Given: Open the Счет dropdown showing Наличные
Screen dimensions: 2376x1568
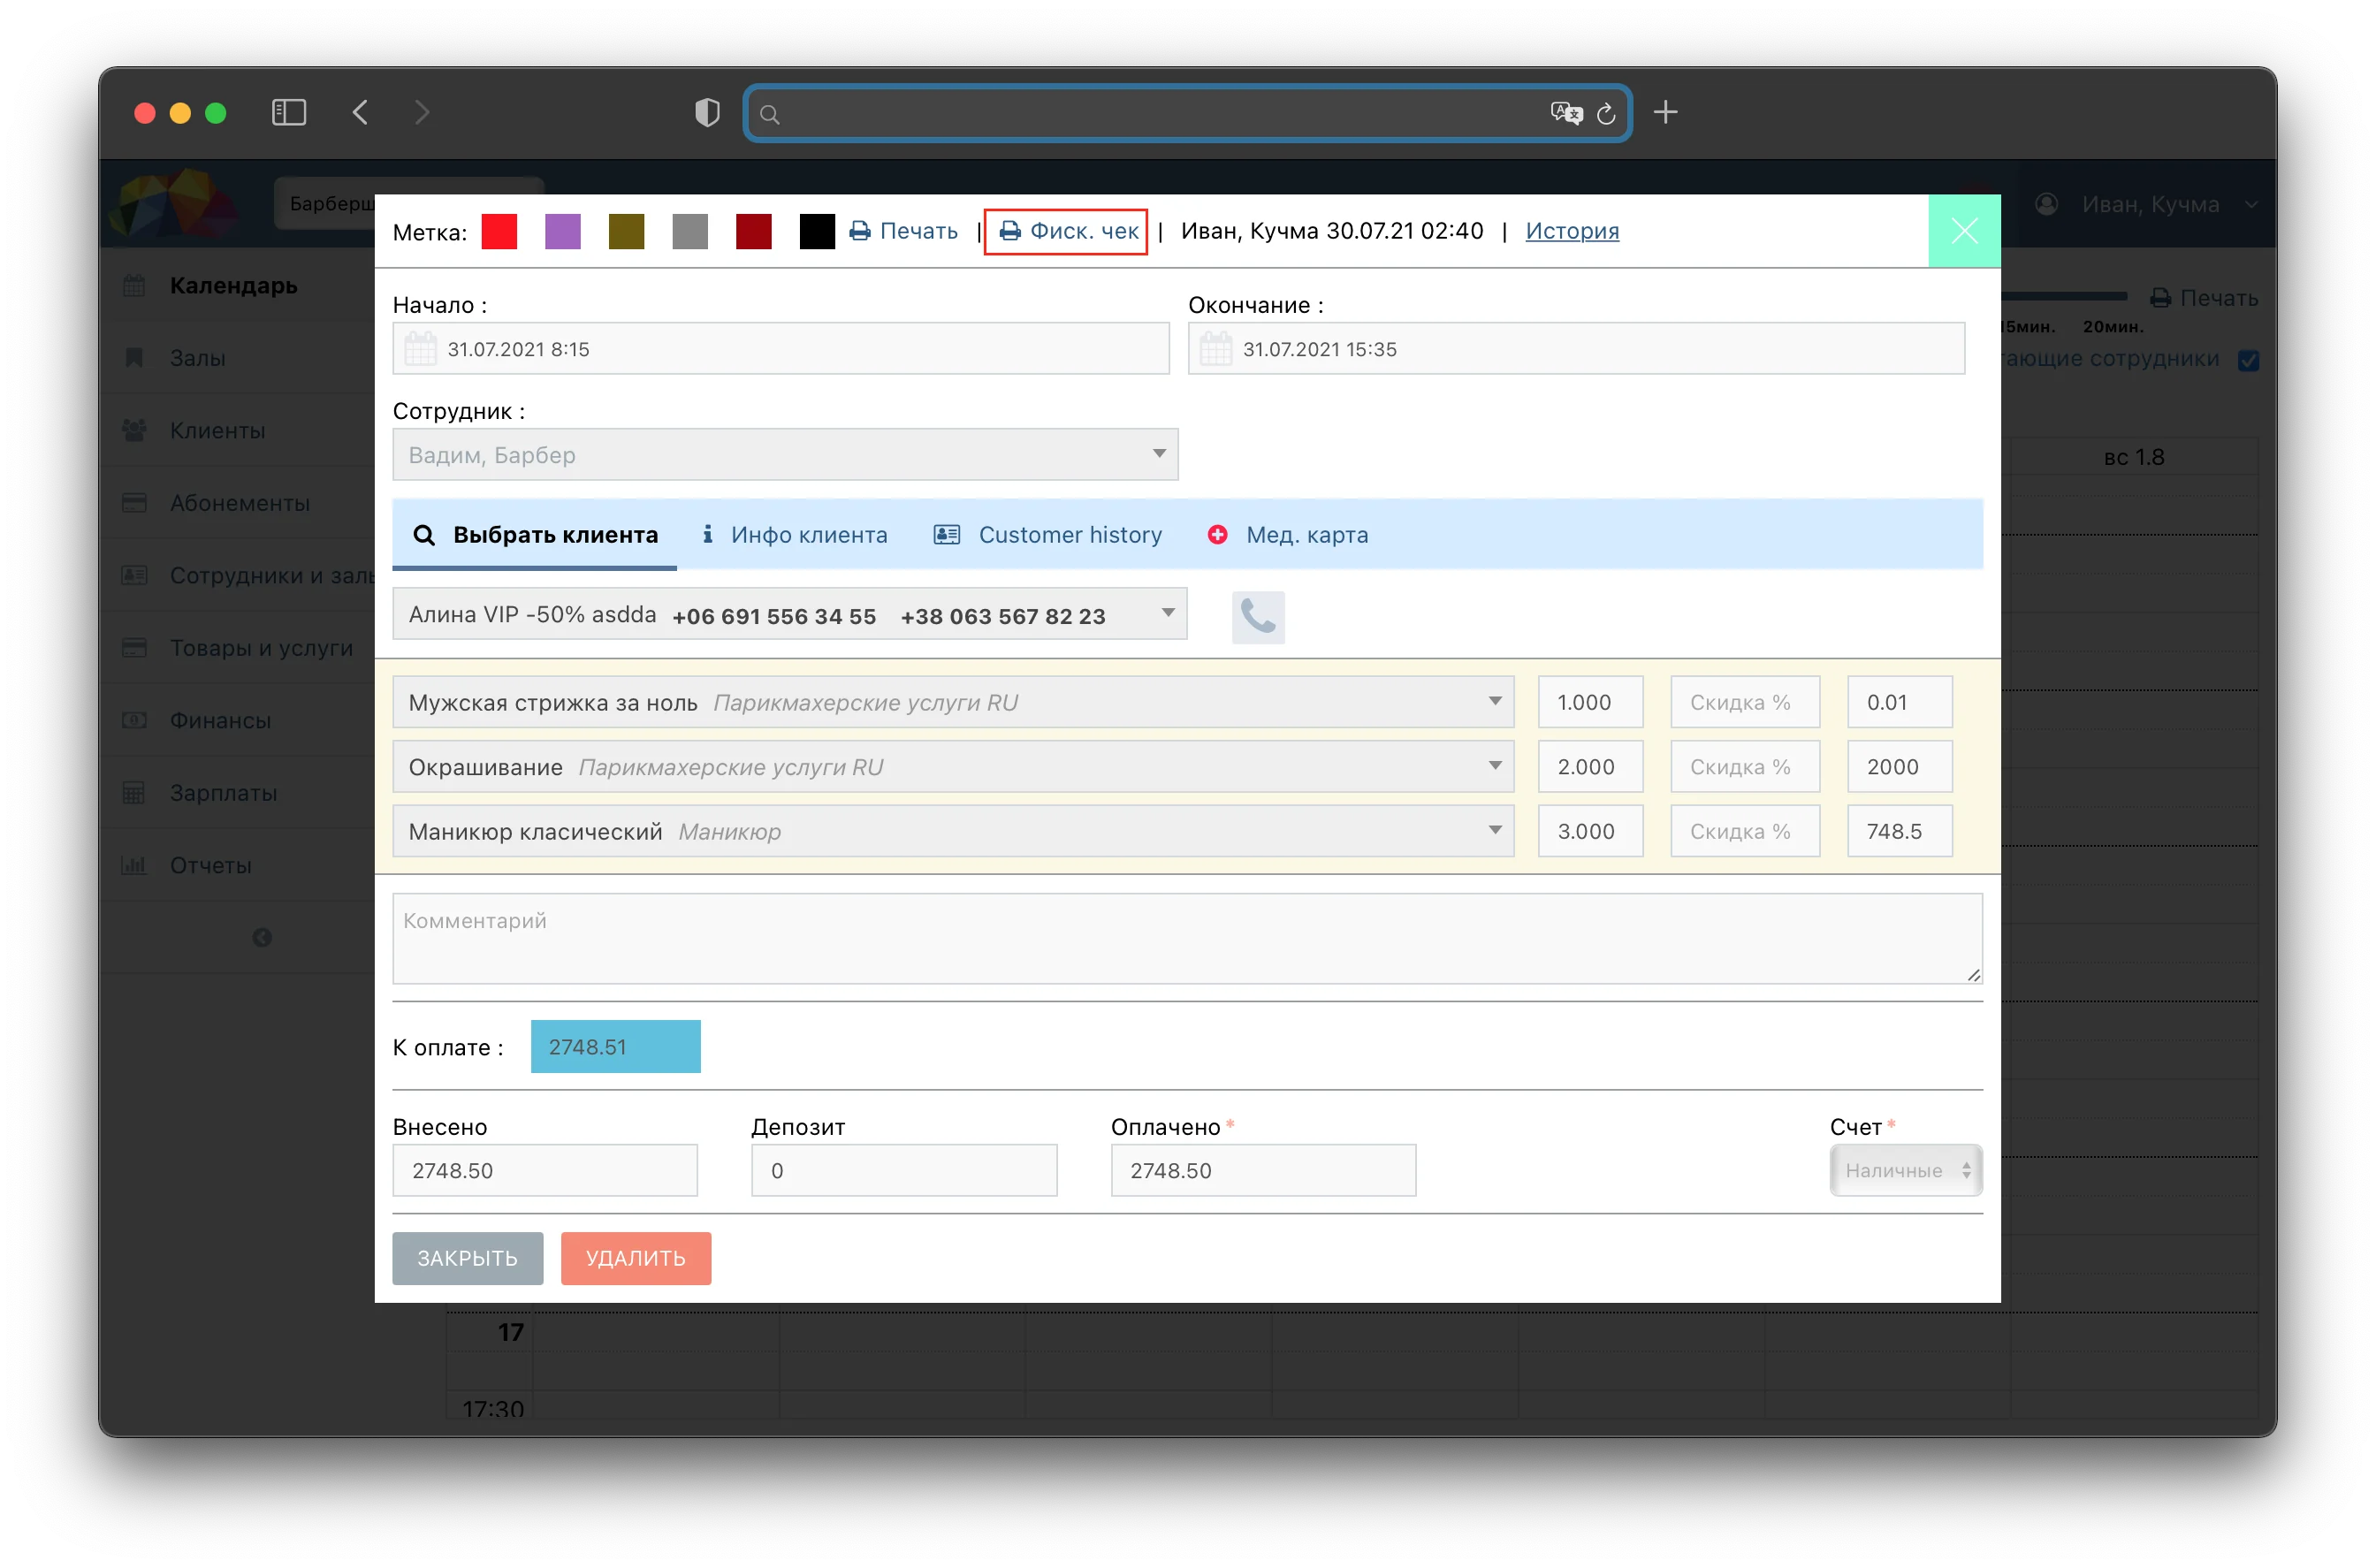Looking at the screenshot, I should coord(1906,1170).
